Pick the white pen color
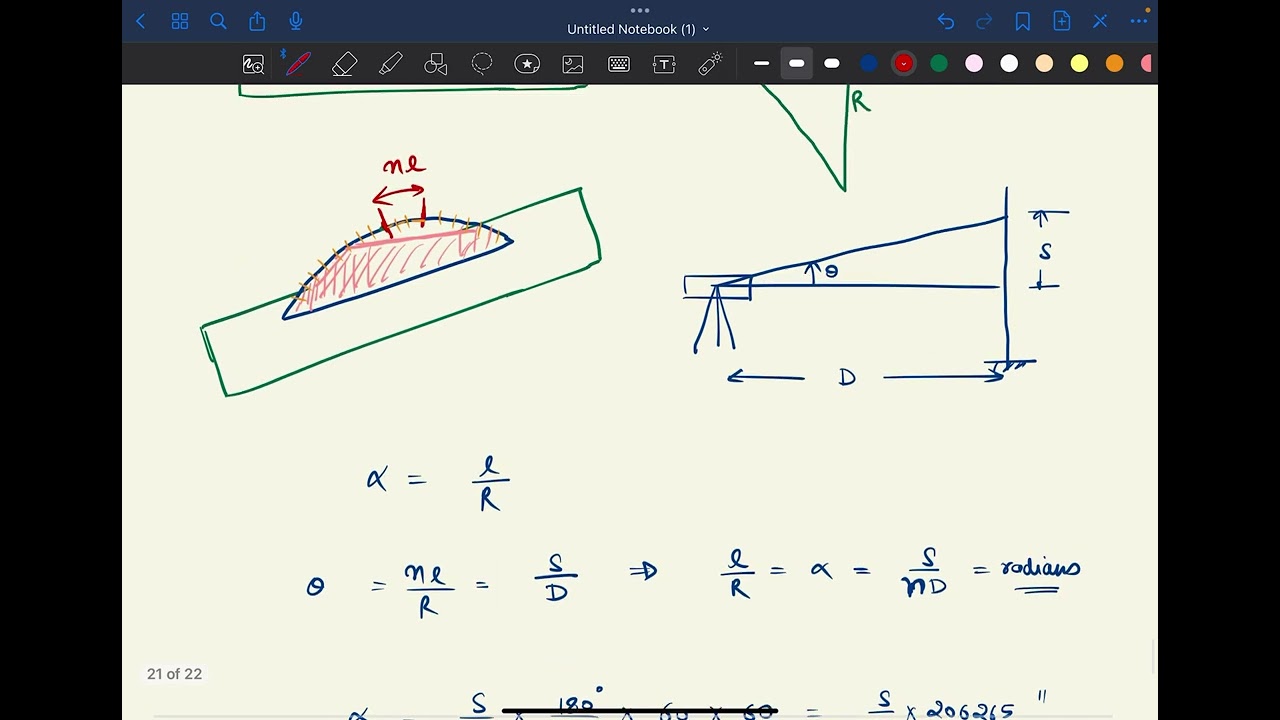 (1009, 63)
